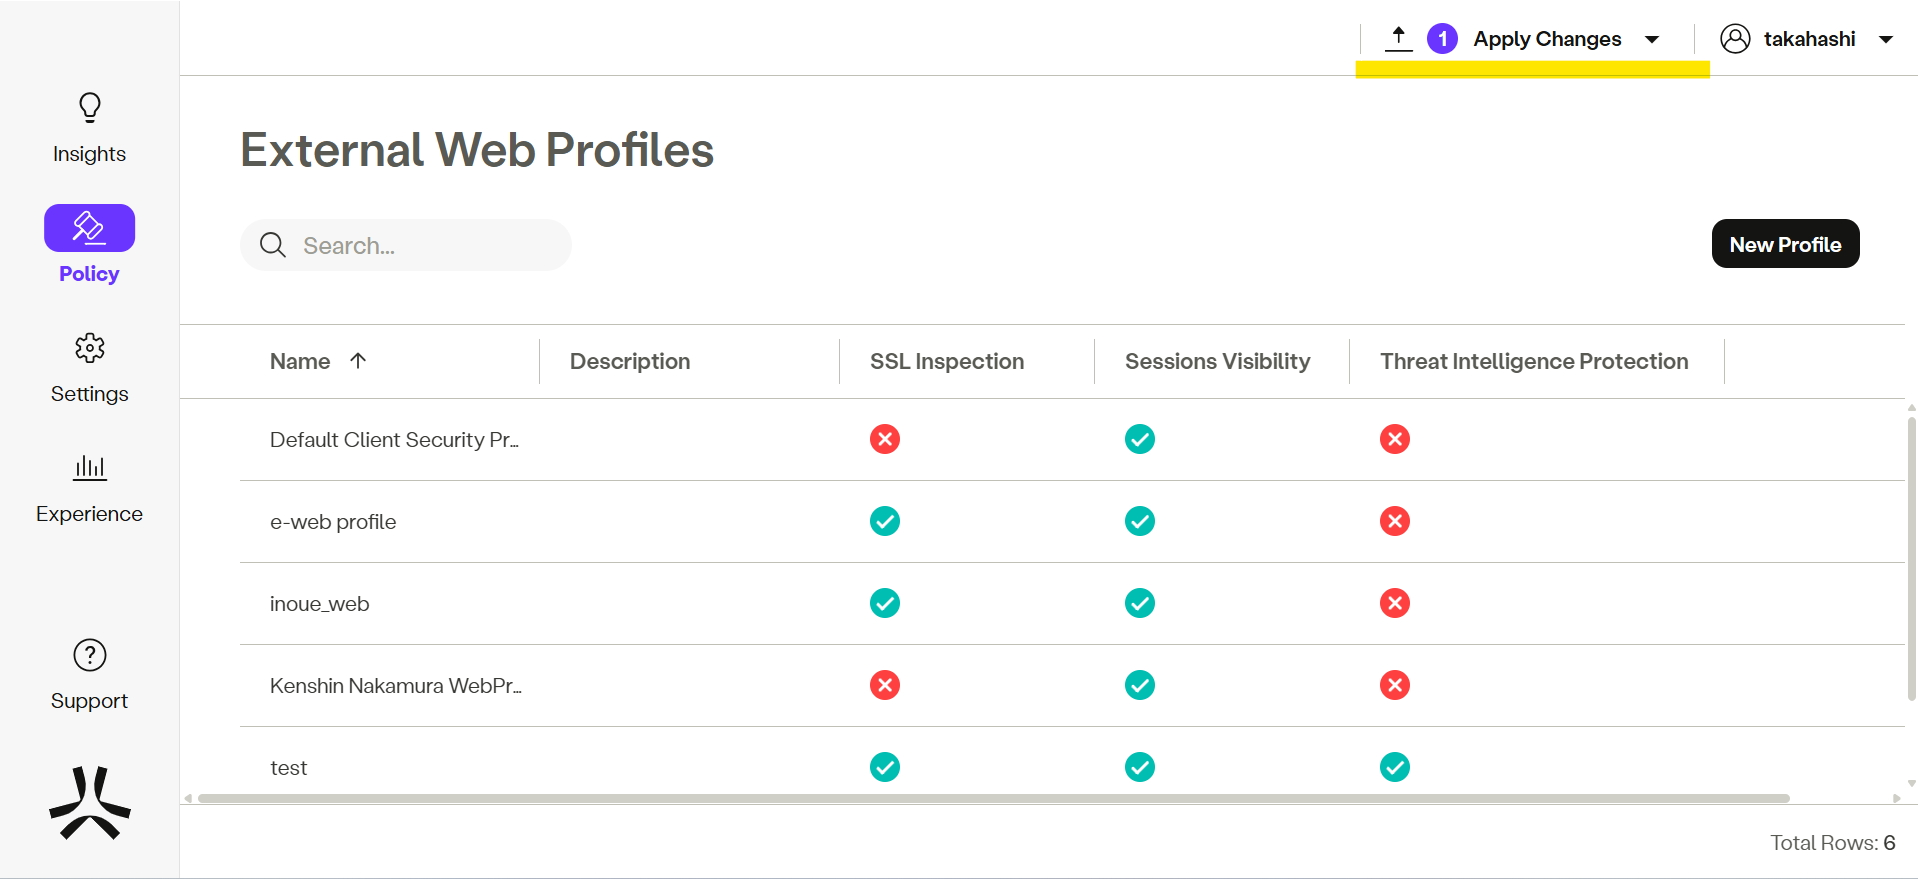Click the SSL Inspection column header

(x=946, y=361)
